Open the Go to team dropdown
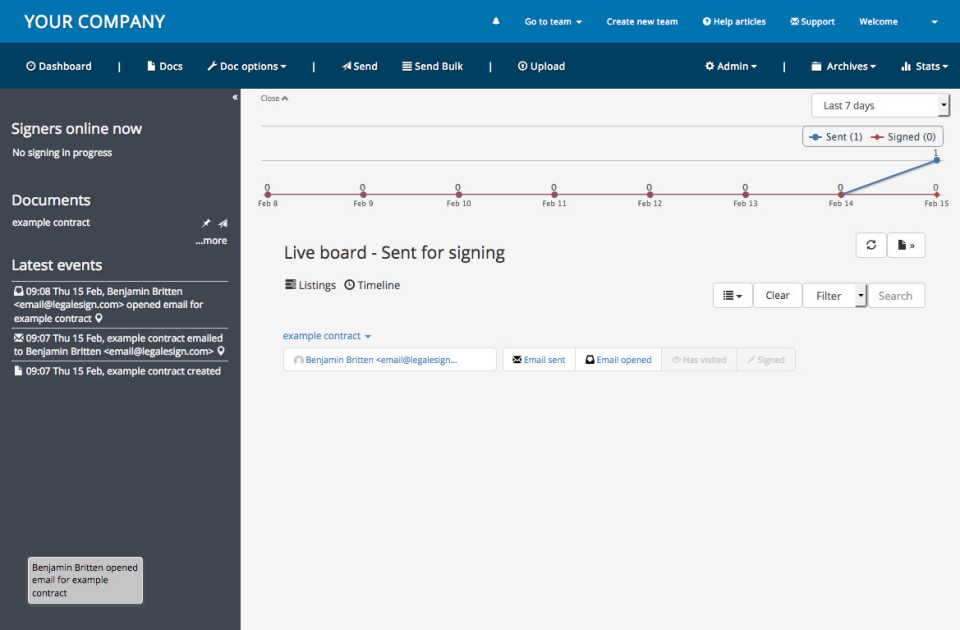960x630 pixels. pos(553,21)
